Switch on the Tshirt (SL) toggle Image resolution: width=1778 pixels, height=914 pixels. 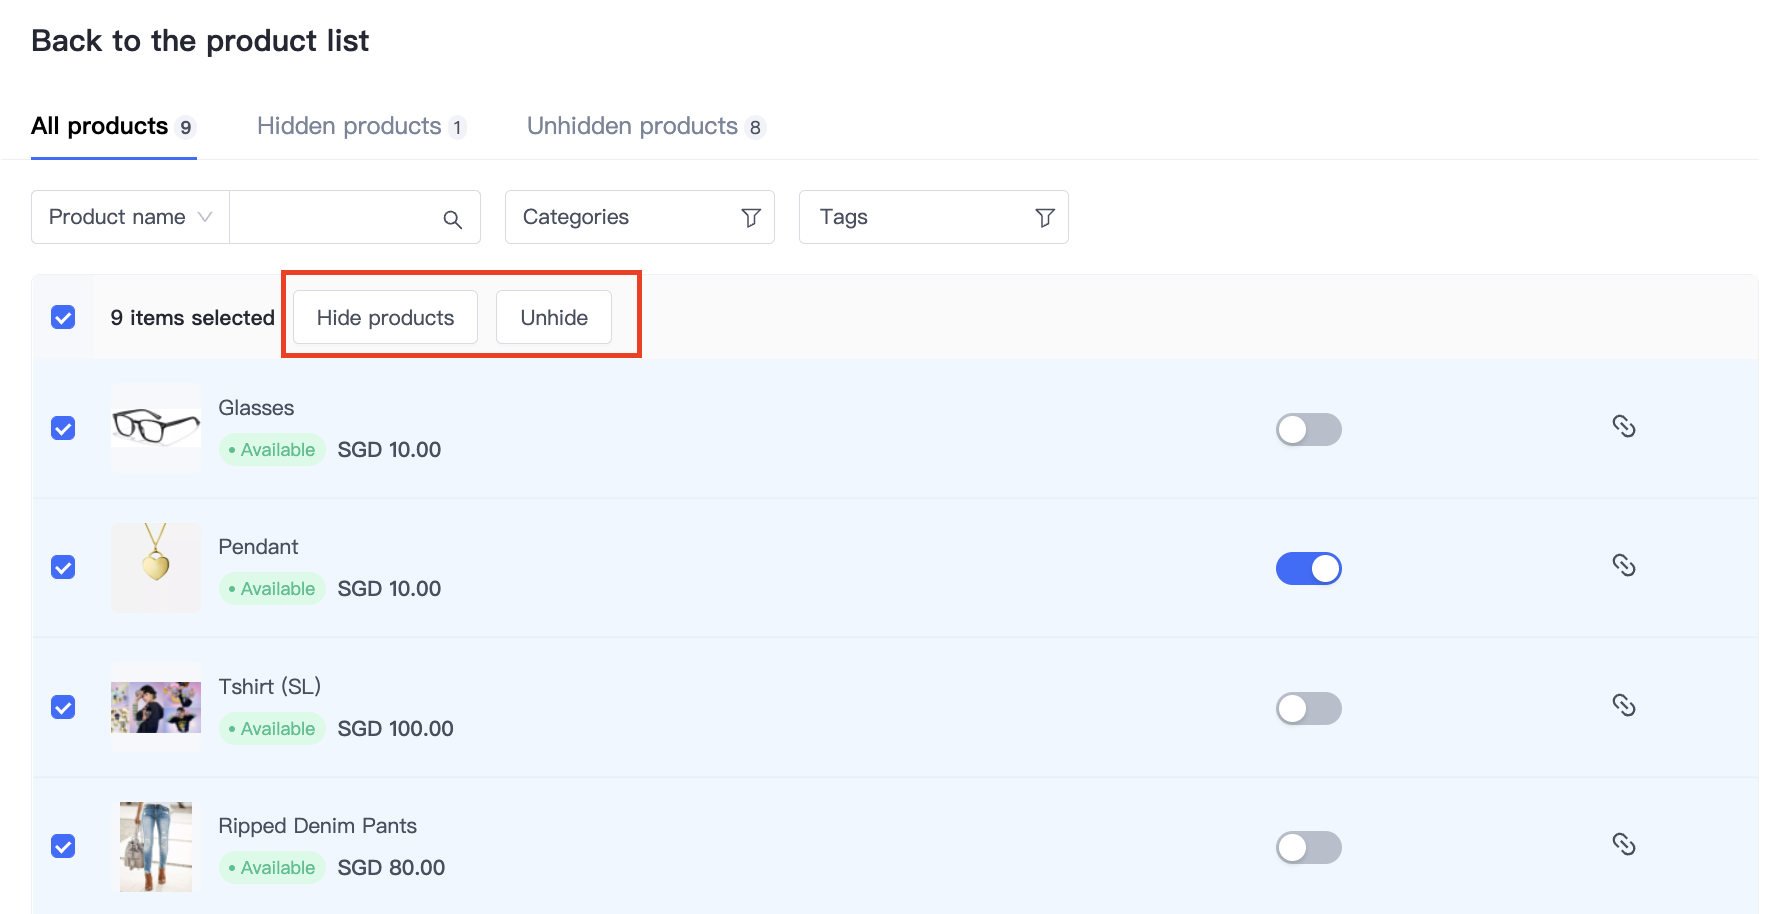1308,709
